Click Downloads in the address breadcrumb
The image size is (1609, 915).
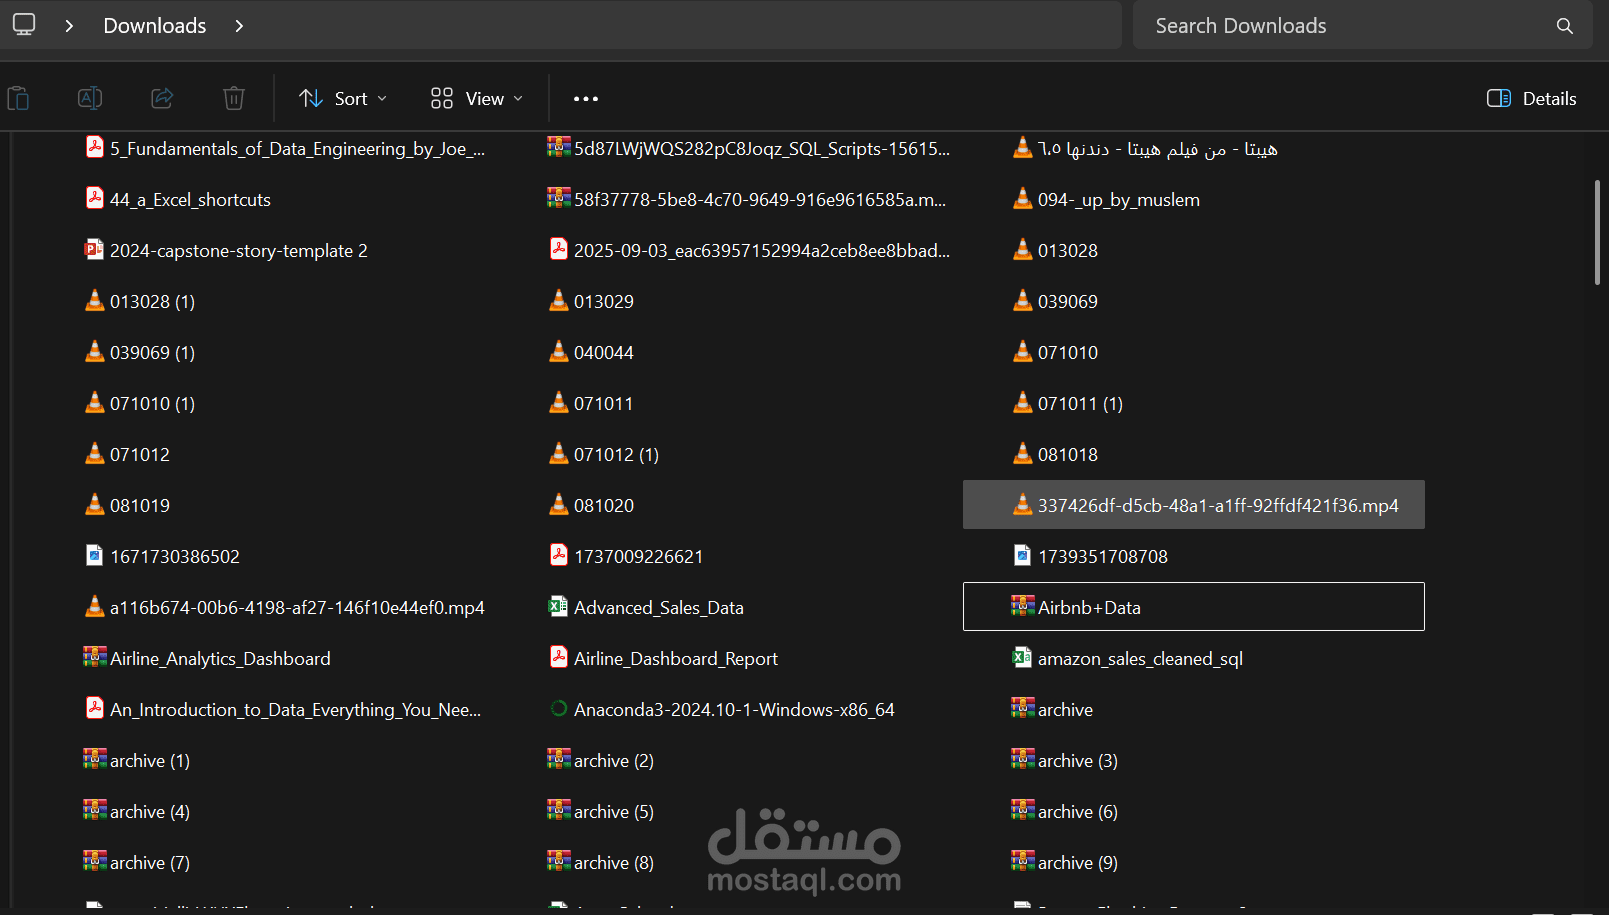tap(155, 26)
